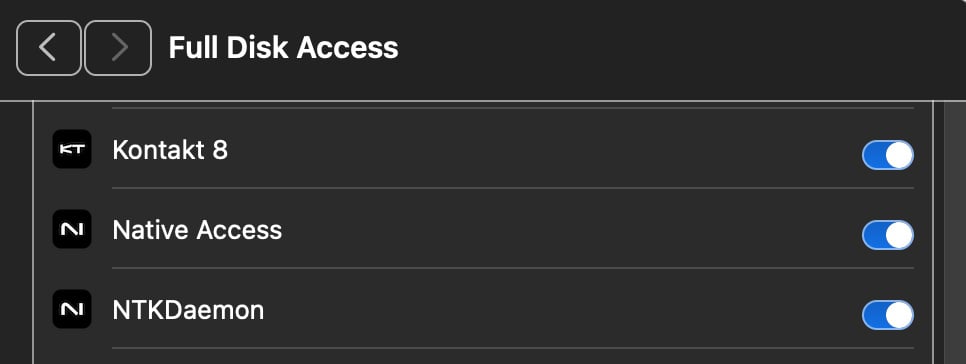Click the Native Access app icon
Screen dimensions: 966x364
click(72, 229)
